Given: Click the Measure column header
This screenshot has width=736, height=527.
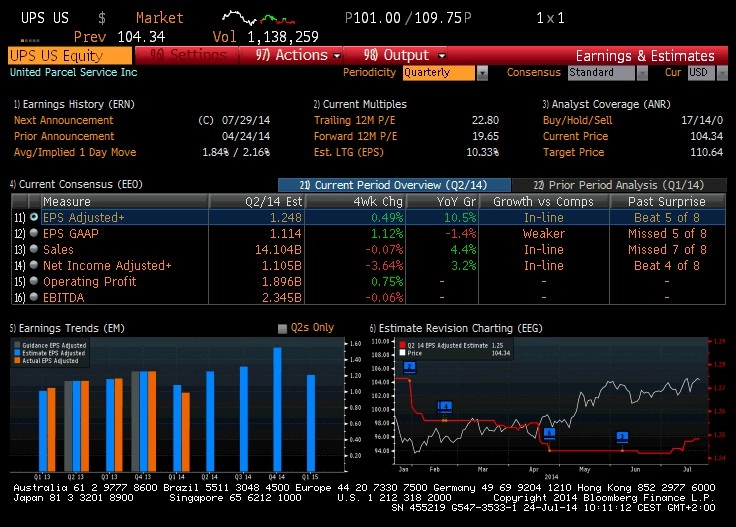Looking at the screenshot, I should point(125,201).
